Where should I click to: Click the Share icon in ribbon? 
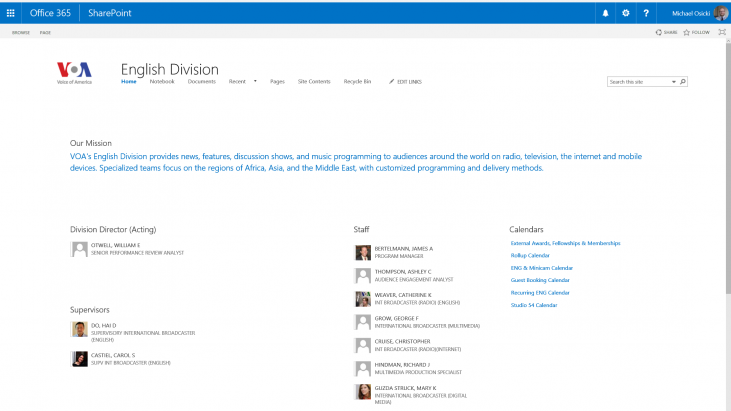point(658,32)
